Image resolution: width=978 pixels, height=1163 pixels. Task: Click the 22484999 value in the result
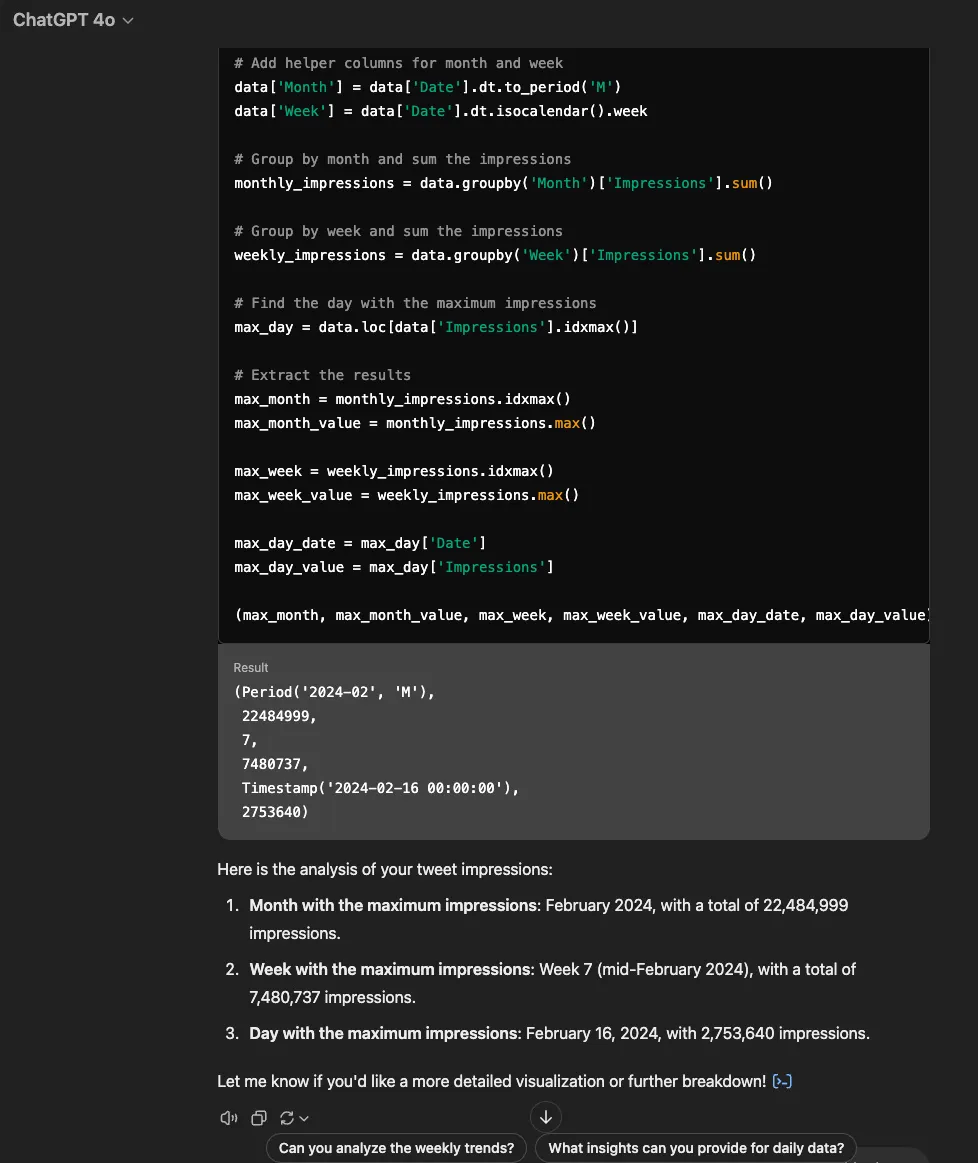click(279, 716)
